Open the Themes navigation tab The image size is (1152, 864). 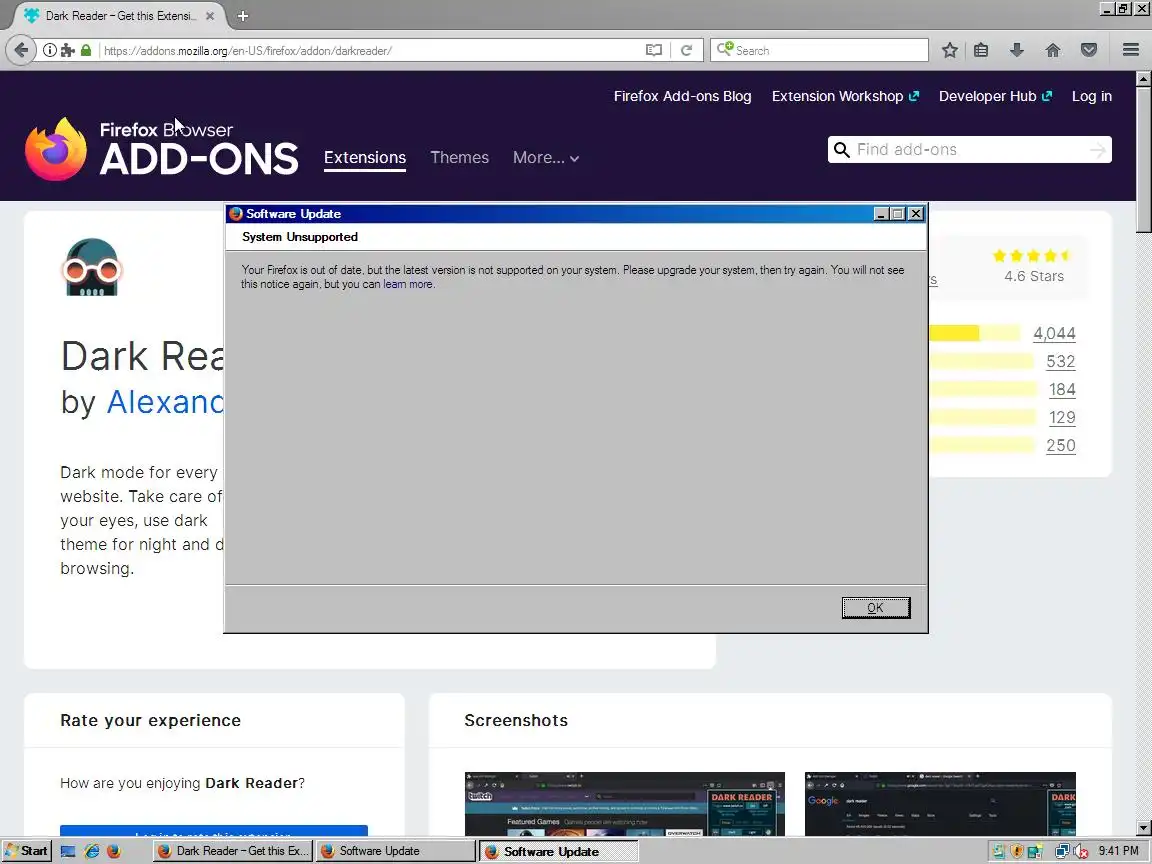(x=459, y=157)
